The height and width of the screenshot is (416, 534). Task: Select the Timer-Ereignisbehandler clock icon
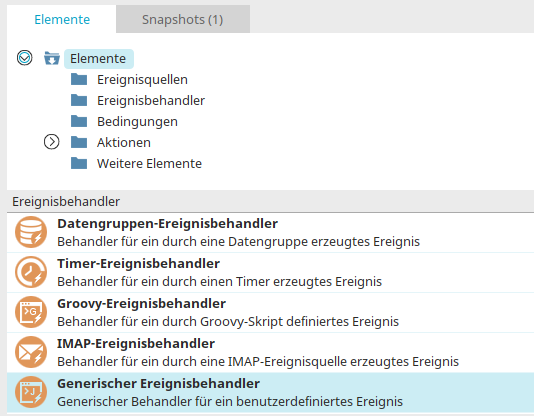31,272
